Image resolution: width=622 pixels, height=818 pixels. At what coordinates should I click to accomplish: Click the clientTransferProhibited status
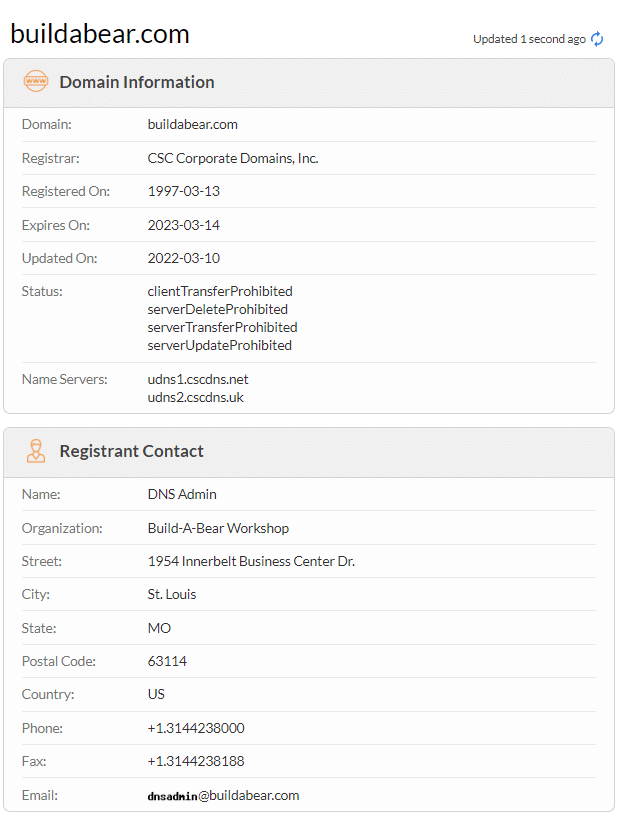(220, 291)
